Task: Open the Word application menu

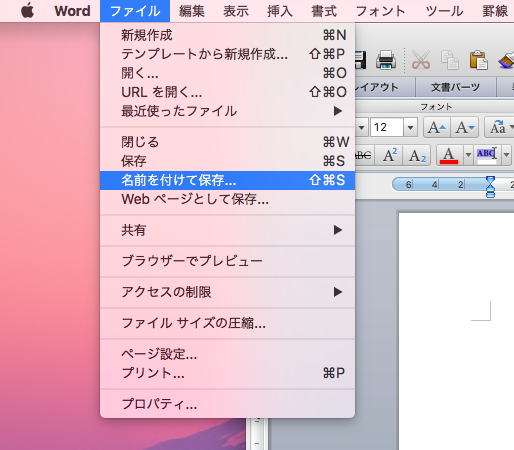Action: click(72, 11)
